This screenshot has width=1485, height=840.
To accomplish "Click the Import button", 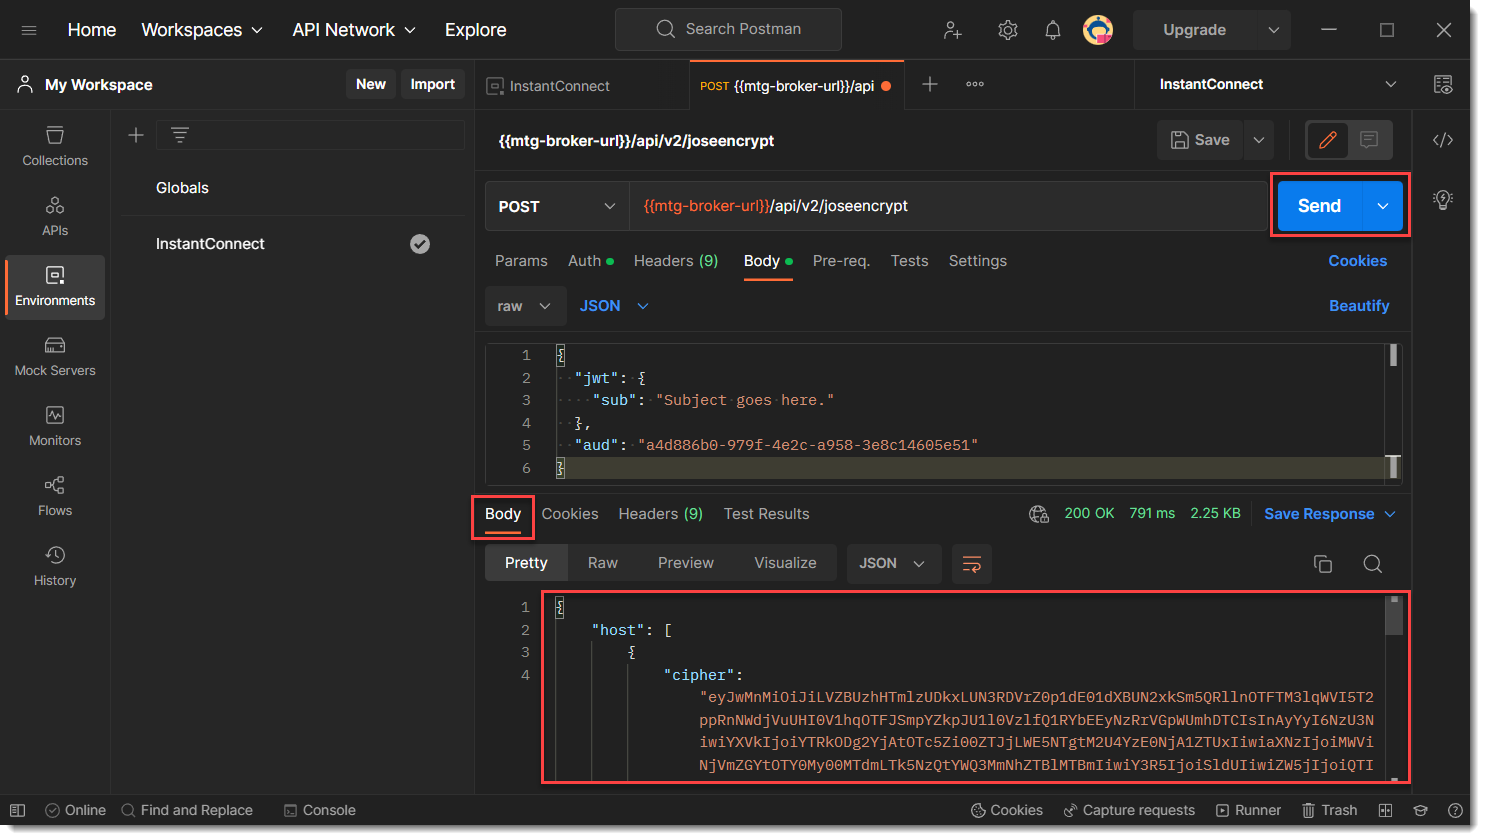I will [x=432, y=84].
